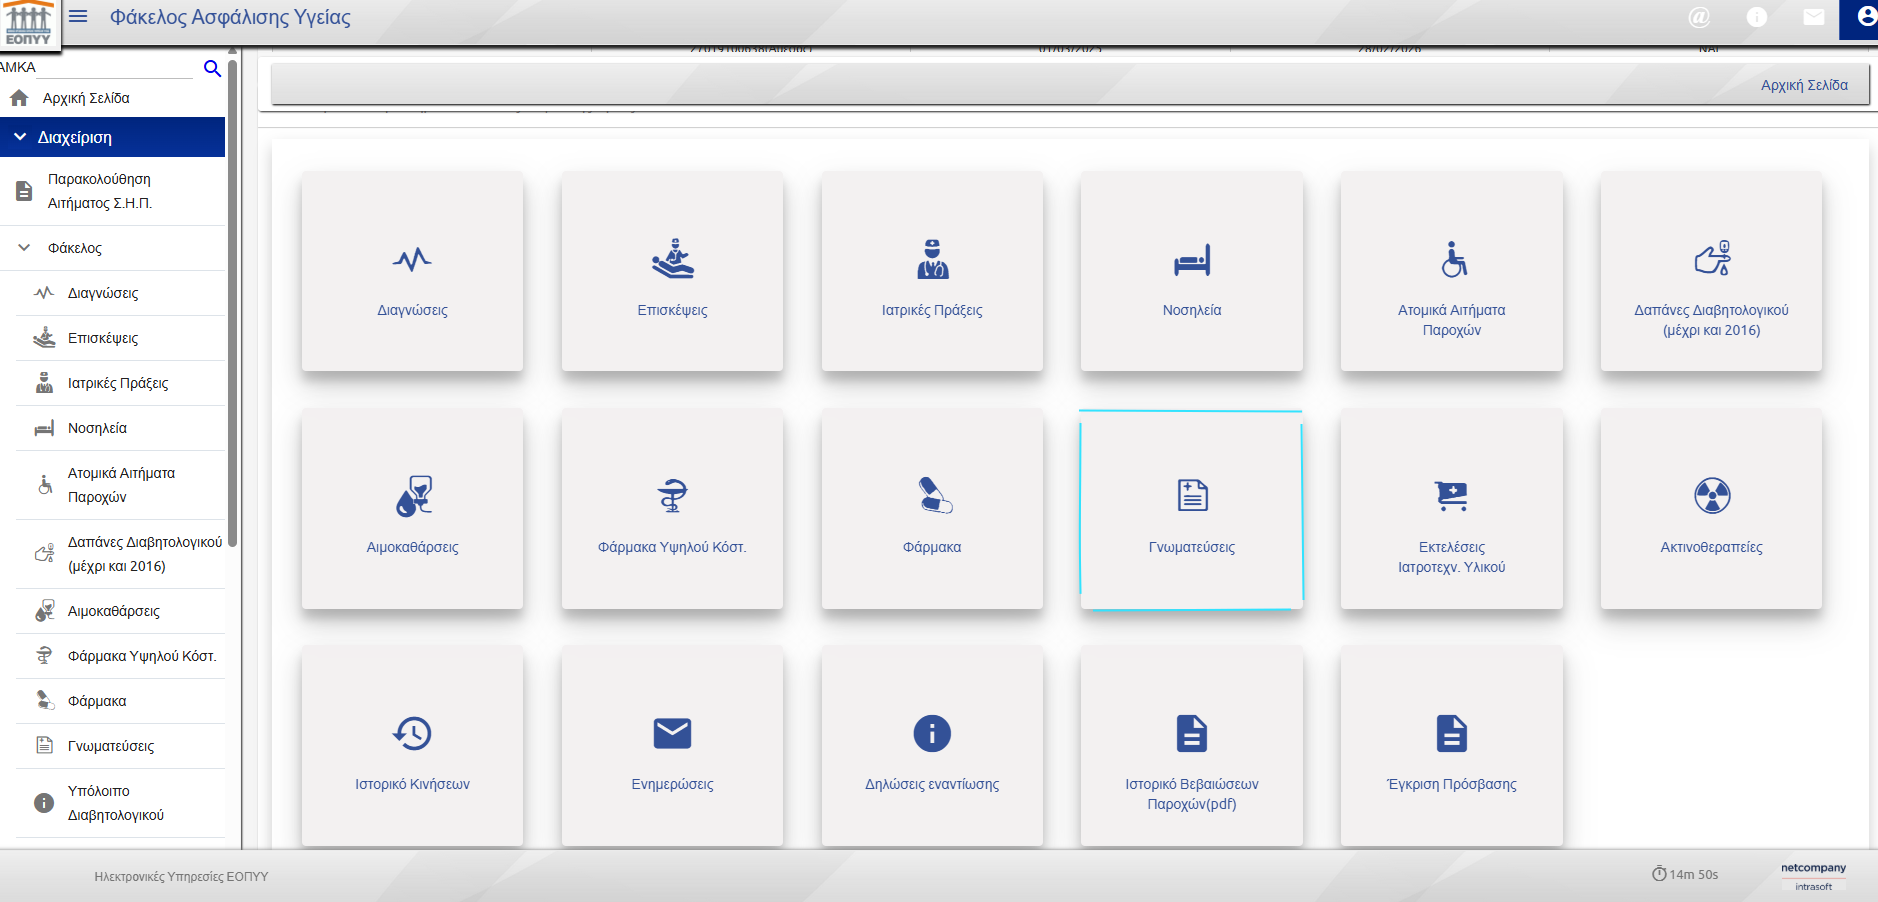
Task: Open the Ακτινοθεραπείες card
Action: coord(1711,508)
